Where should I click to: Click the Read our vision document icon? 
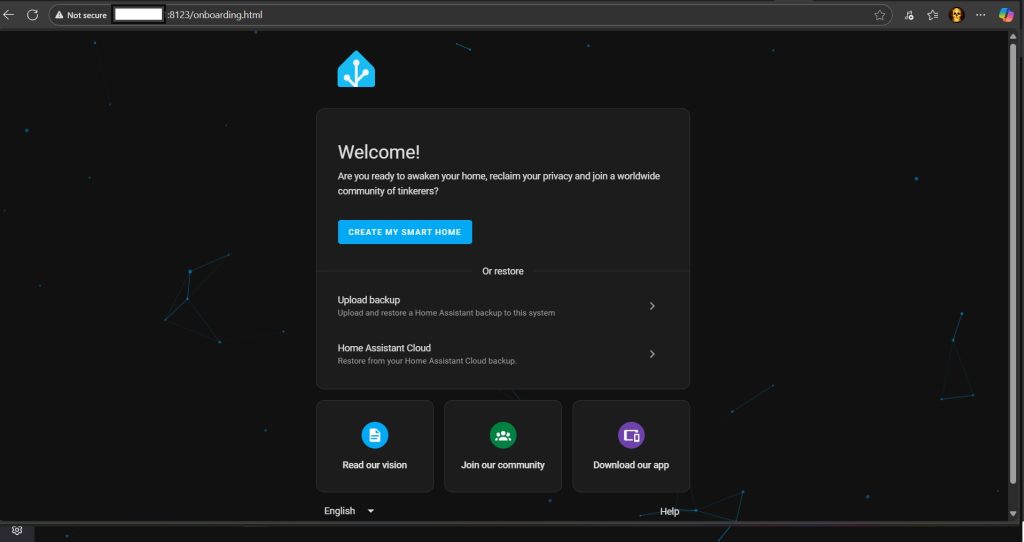point(375,436)
